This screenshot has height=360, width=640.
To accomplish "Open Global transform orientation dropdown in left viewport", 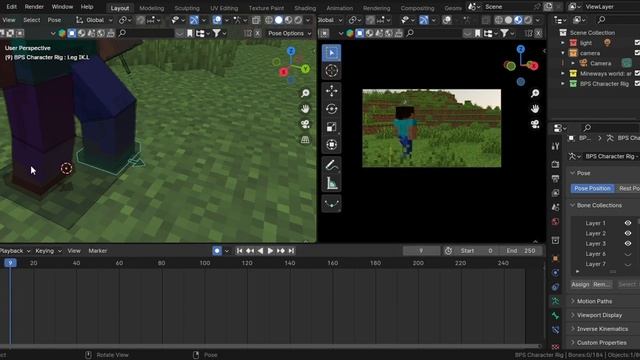I will click(95, 20).
